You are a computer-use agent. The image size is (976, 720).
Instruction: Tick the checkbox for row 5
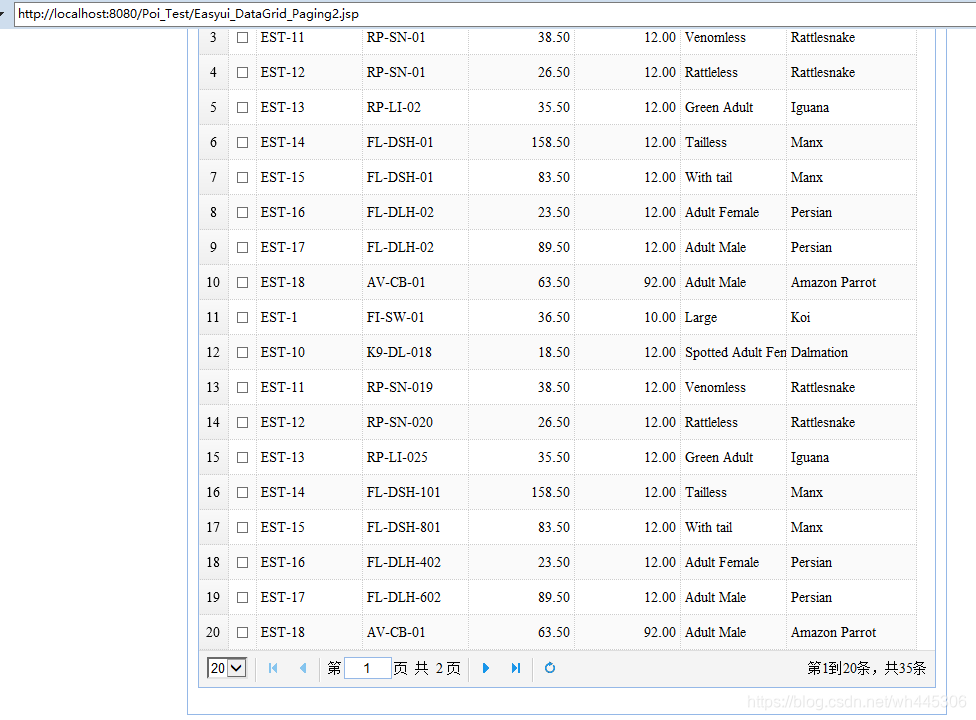pos(243,107)
